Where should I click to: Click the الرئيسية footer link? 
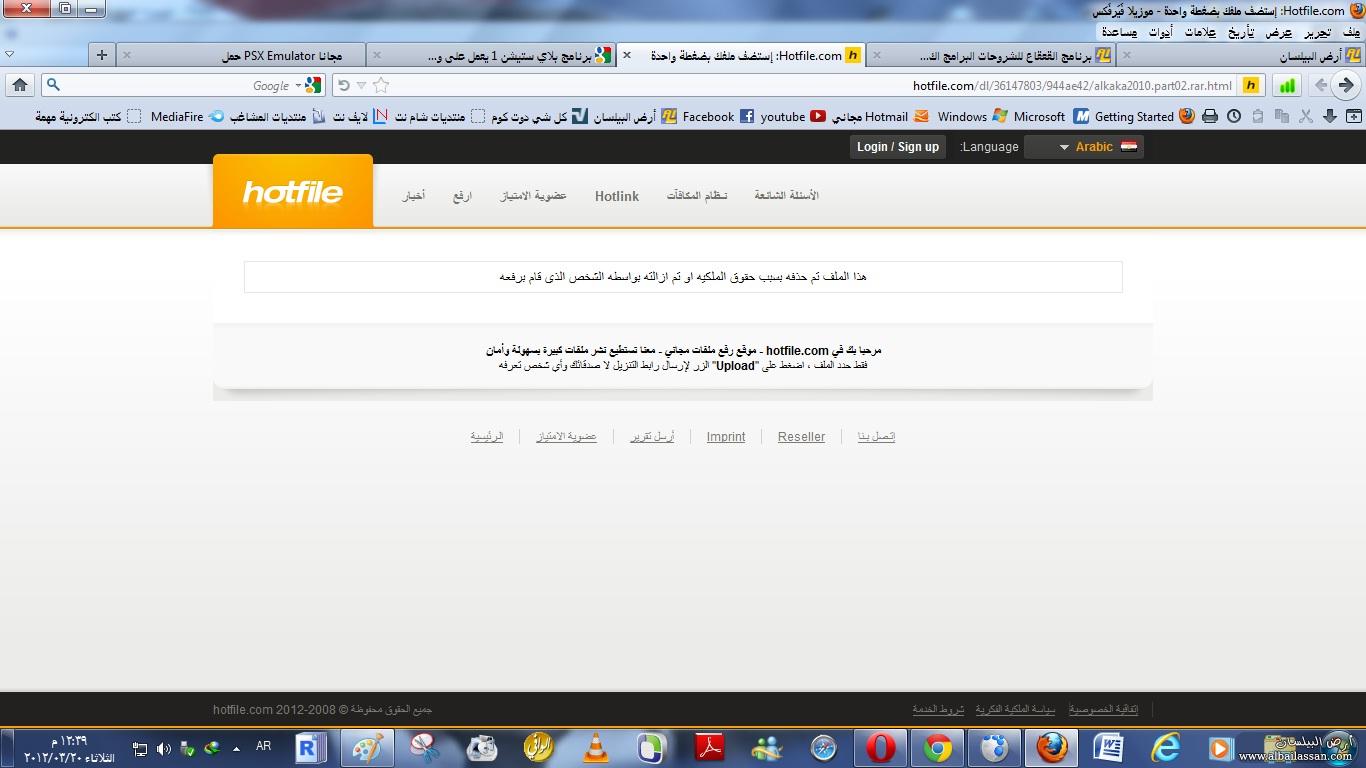point(487,437)
